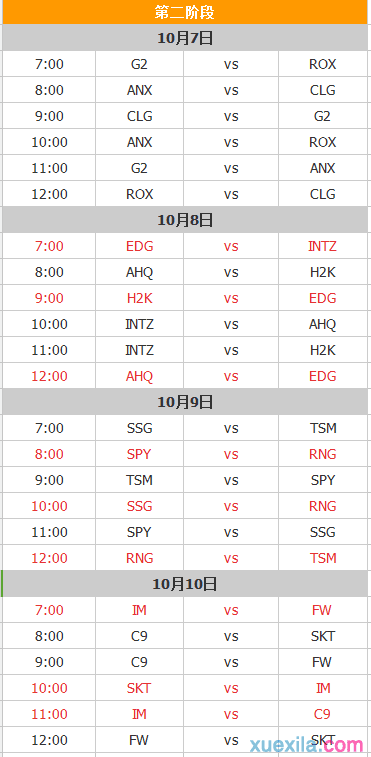The image size is (371, 757).
Task: Click the vs cell between C9 and SKT
Action: tap(231, 636)
